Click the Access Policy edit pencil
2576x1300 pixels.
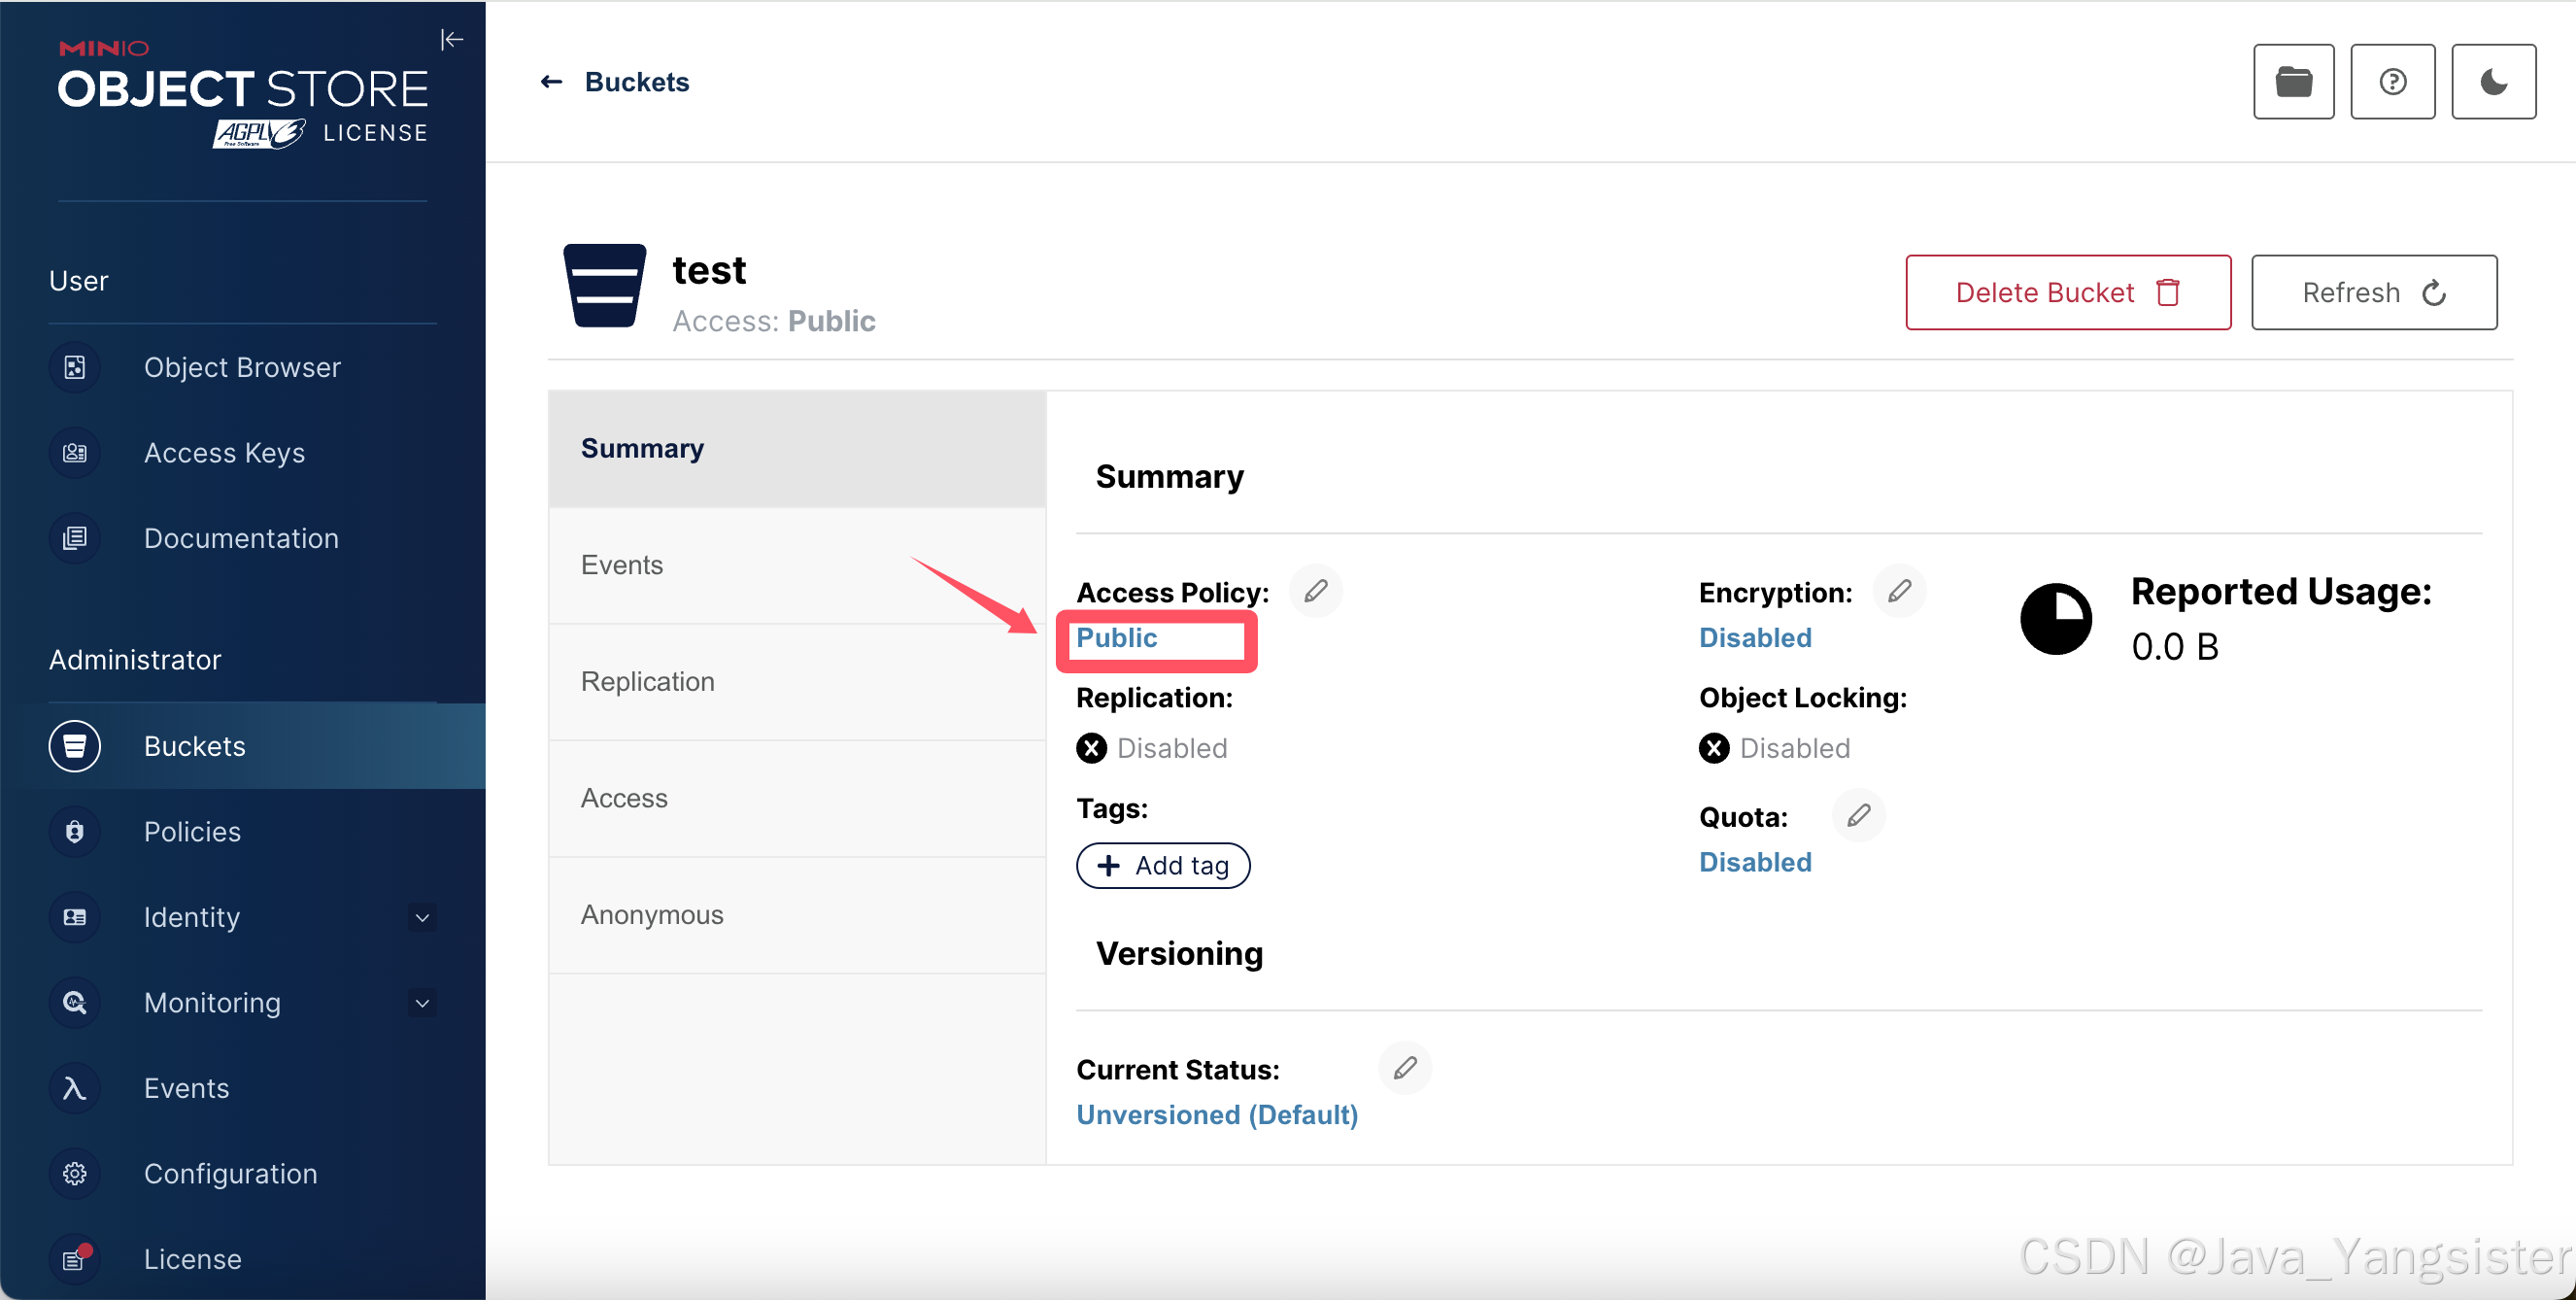pyautogui.click(x=1315, y=591)
